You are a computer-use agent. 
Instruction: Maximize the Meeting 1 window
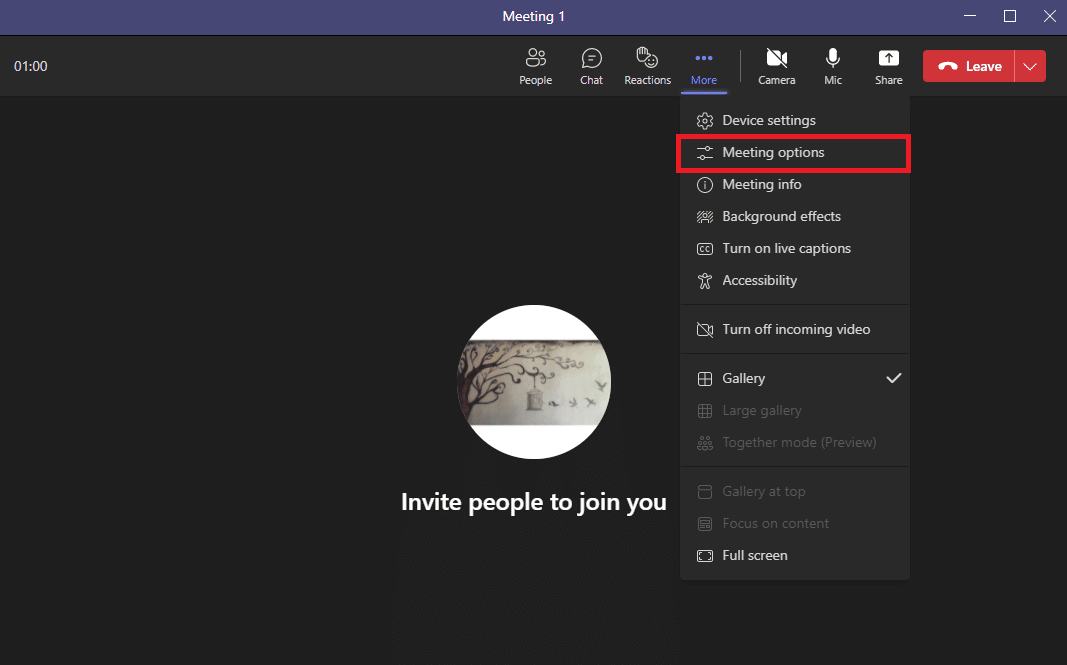pos(1010,16)
